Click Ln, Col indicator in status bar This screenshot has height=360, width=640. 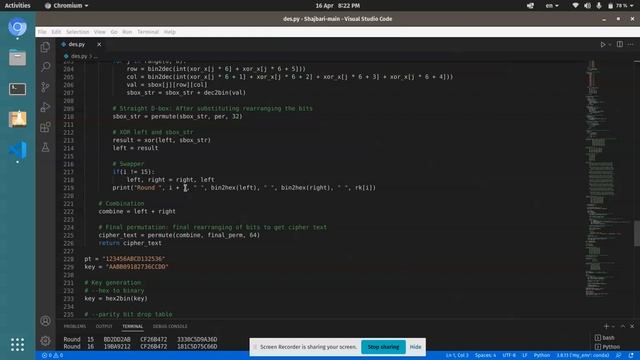coord(457,356)
